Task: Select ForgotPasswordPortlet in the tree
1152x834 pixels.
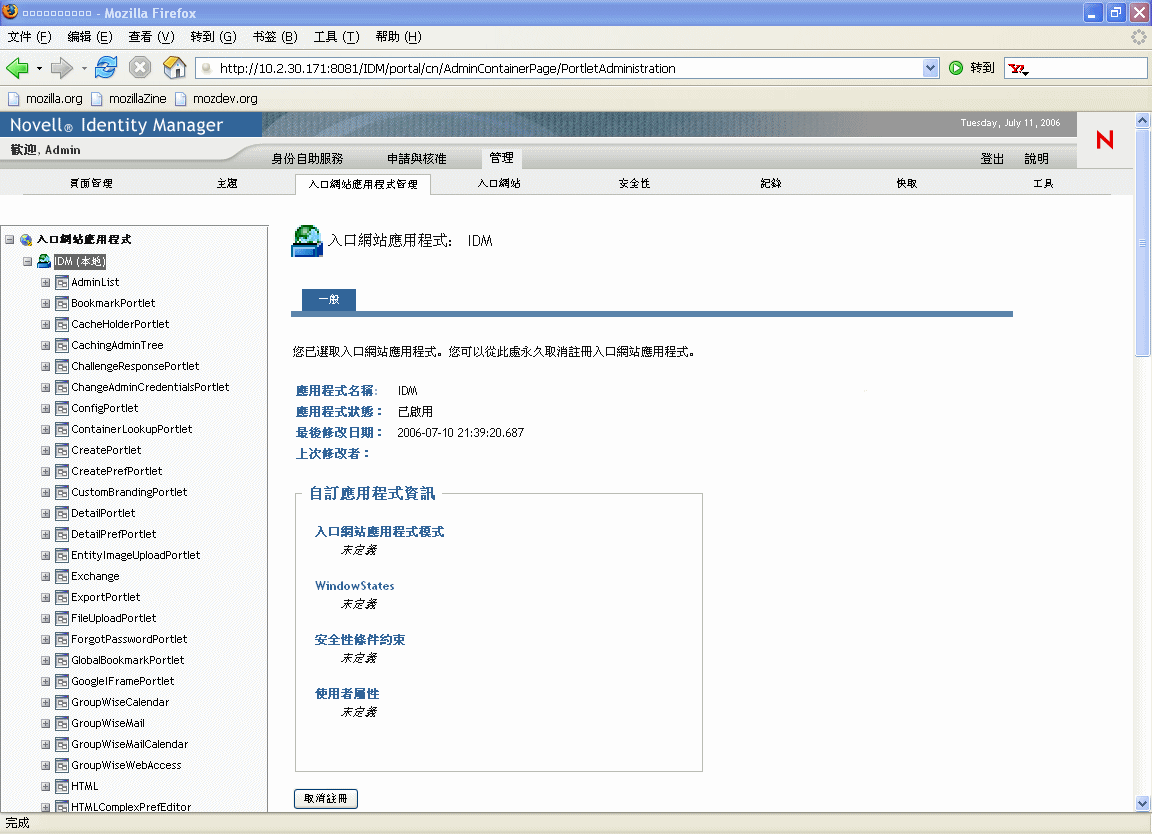Action: click(129, 639)
